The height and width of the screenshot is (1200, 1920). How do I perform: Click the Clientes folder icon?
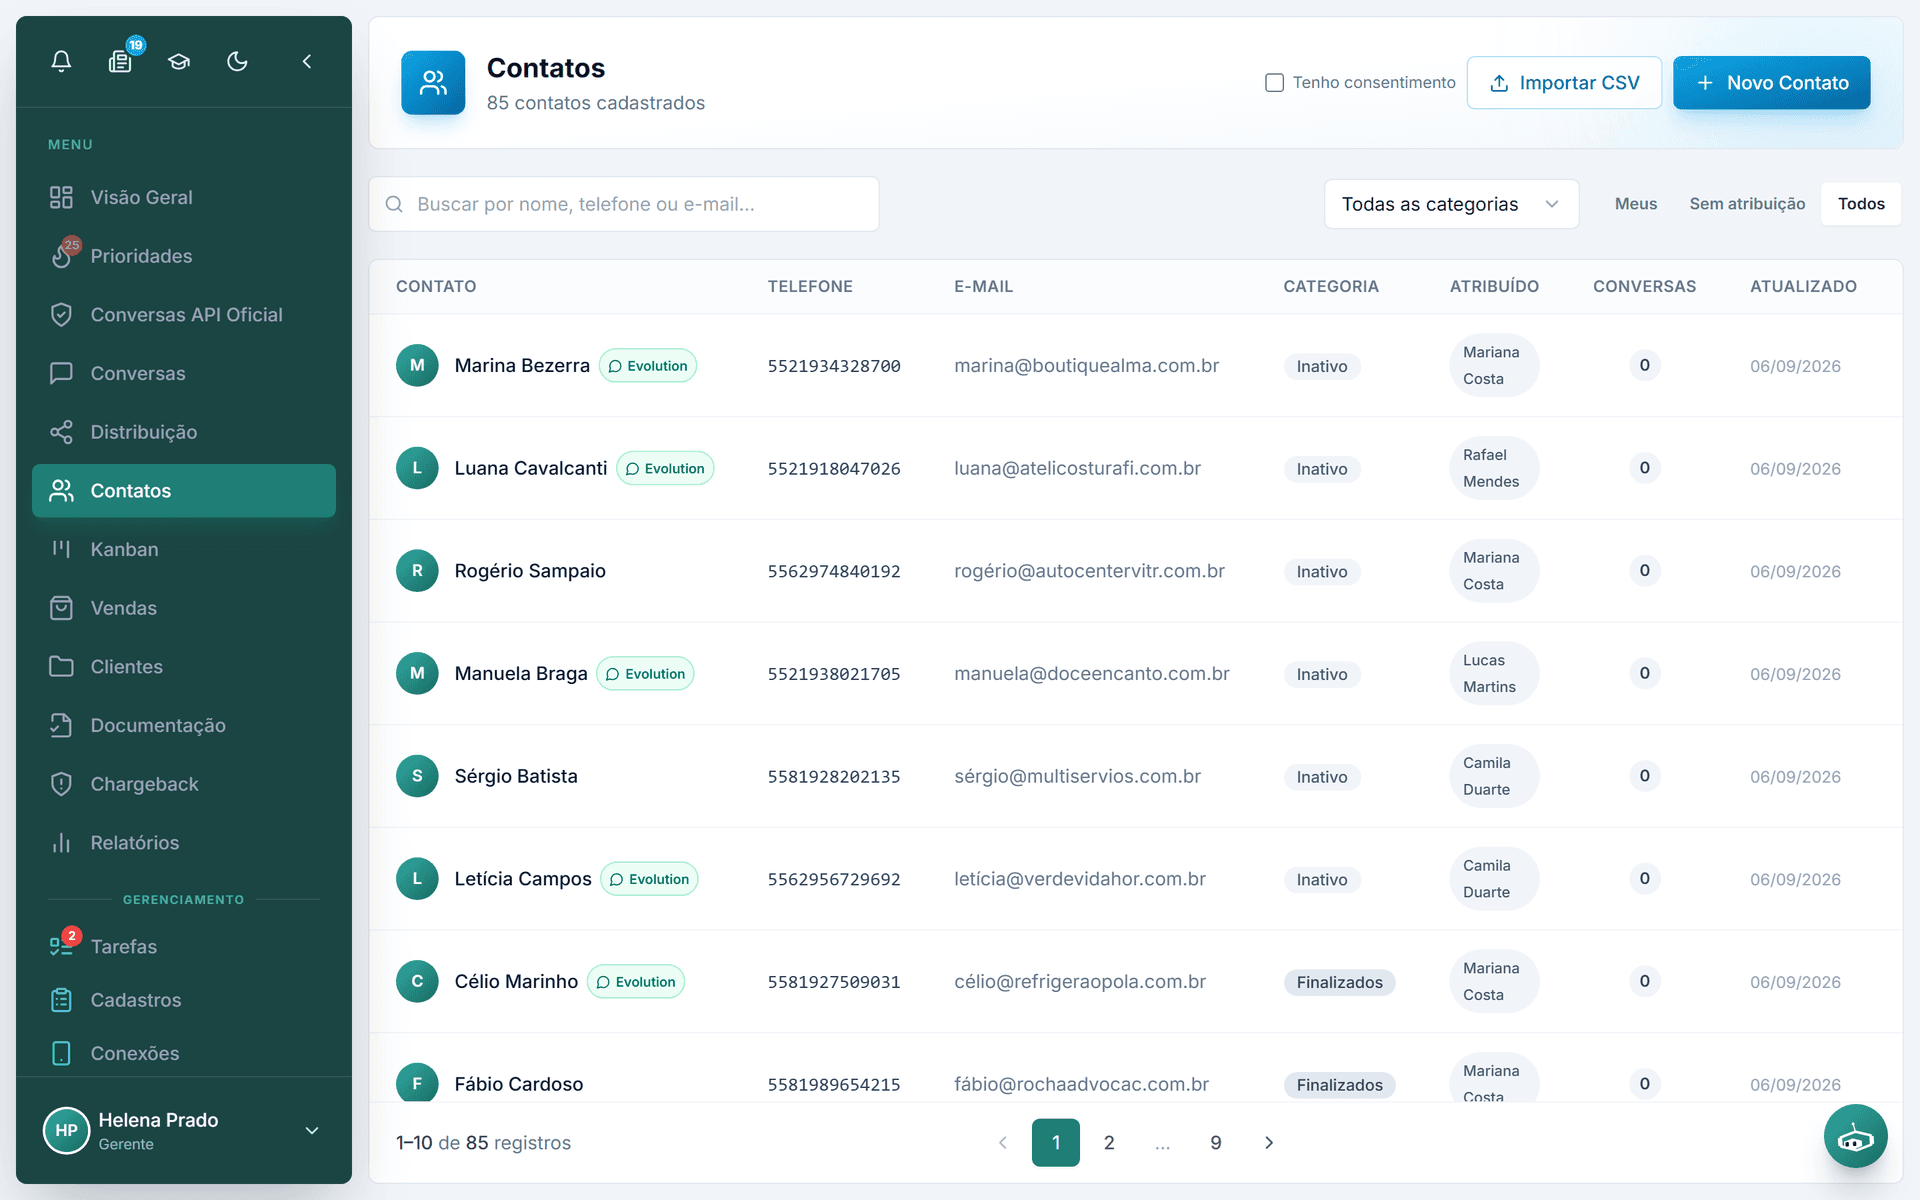[x=61, y=667]
